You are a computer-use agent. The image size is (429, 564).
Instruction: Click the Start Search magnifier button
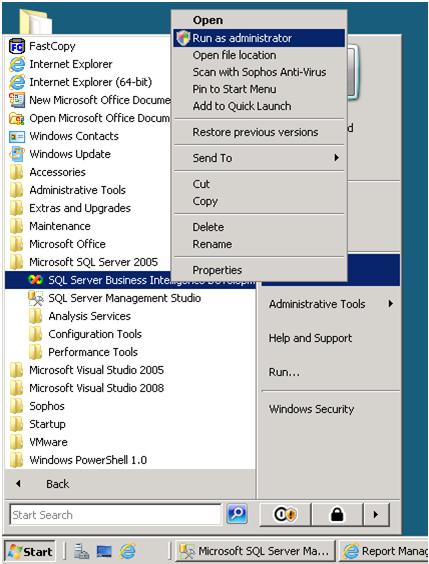(x=237, y=514)
